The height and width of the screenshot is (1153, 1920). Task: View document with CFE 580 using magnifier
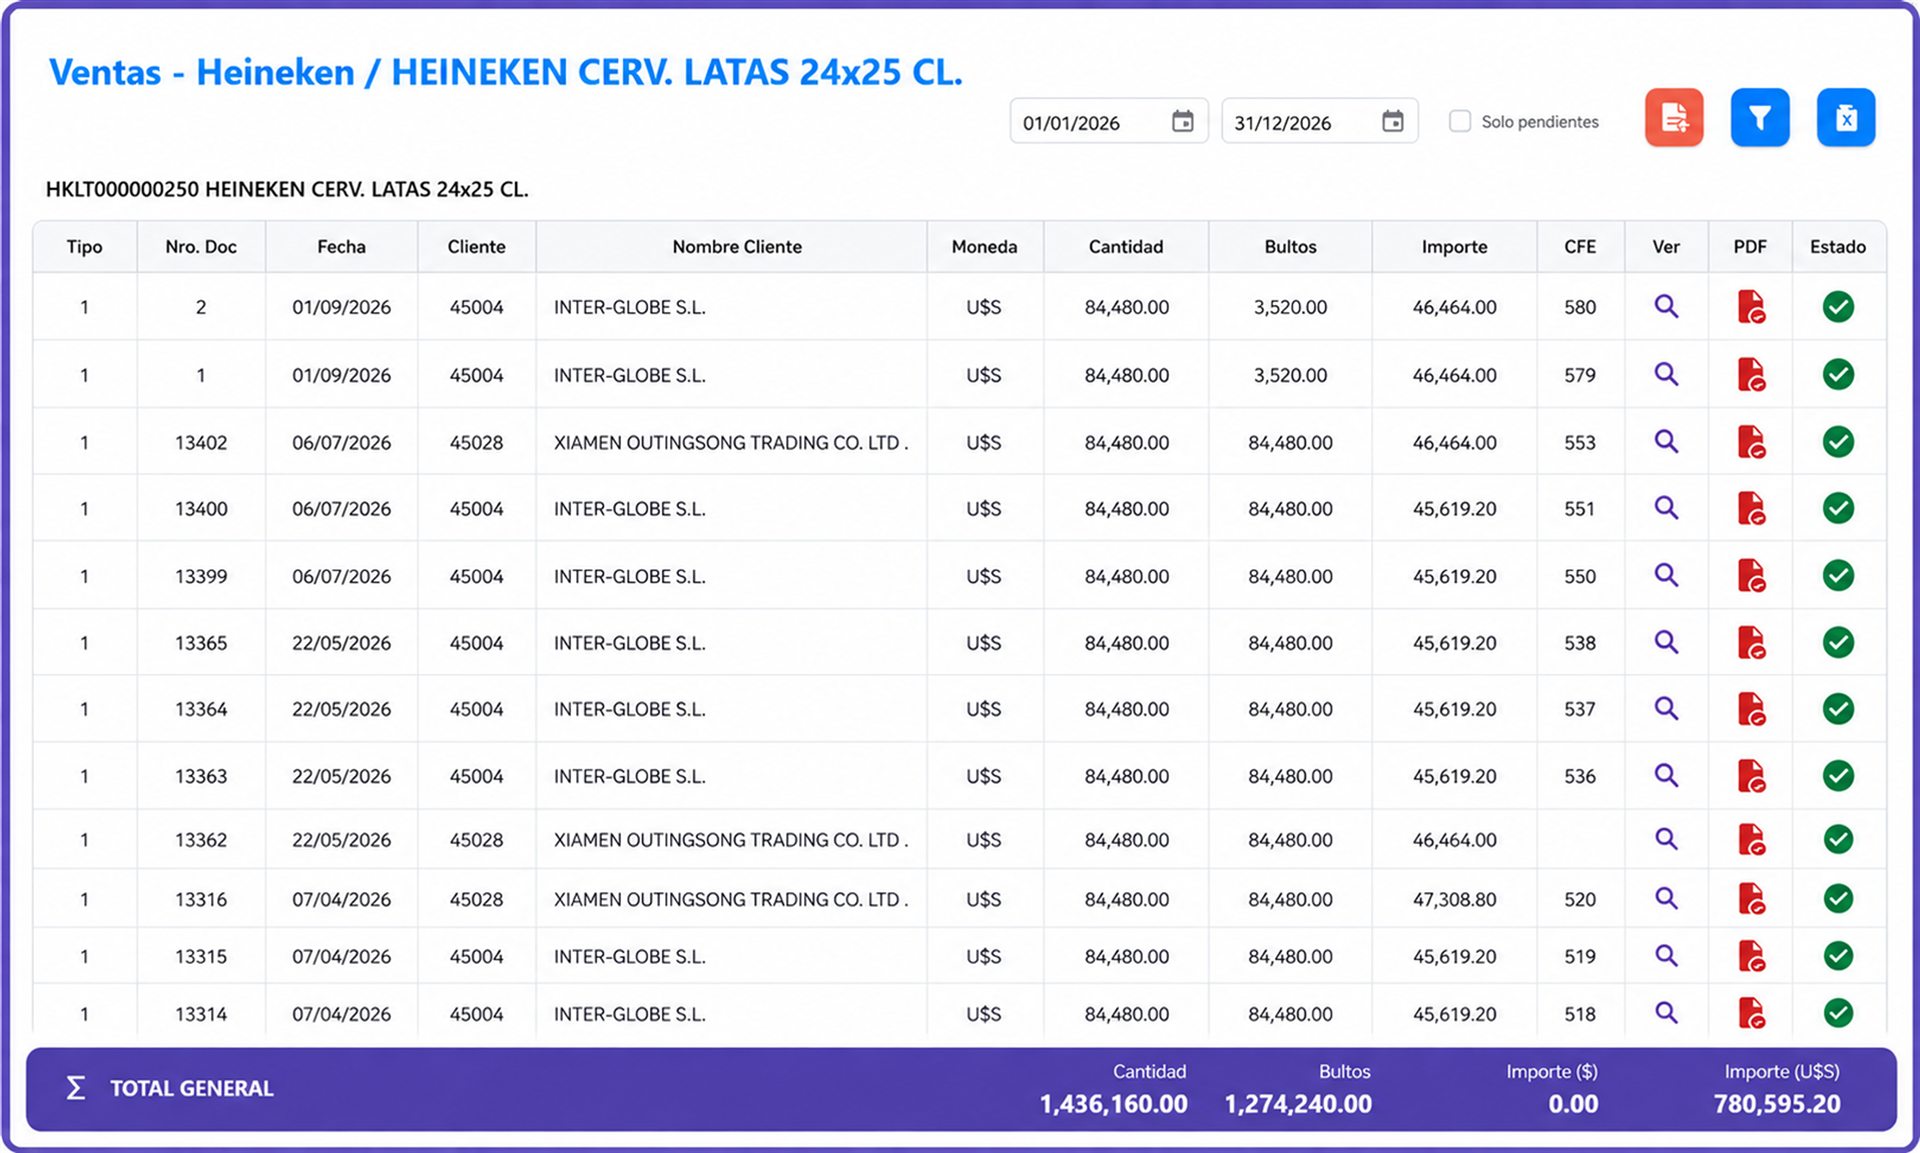tap(1666, 306)
